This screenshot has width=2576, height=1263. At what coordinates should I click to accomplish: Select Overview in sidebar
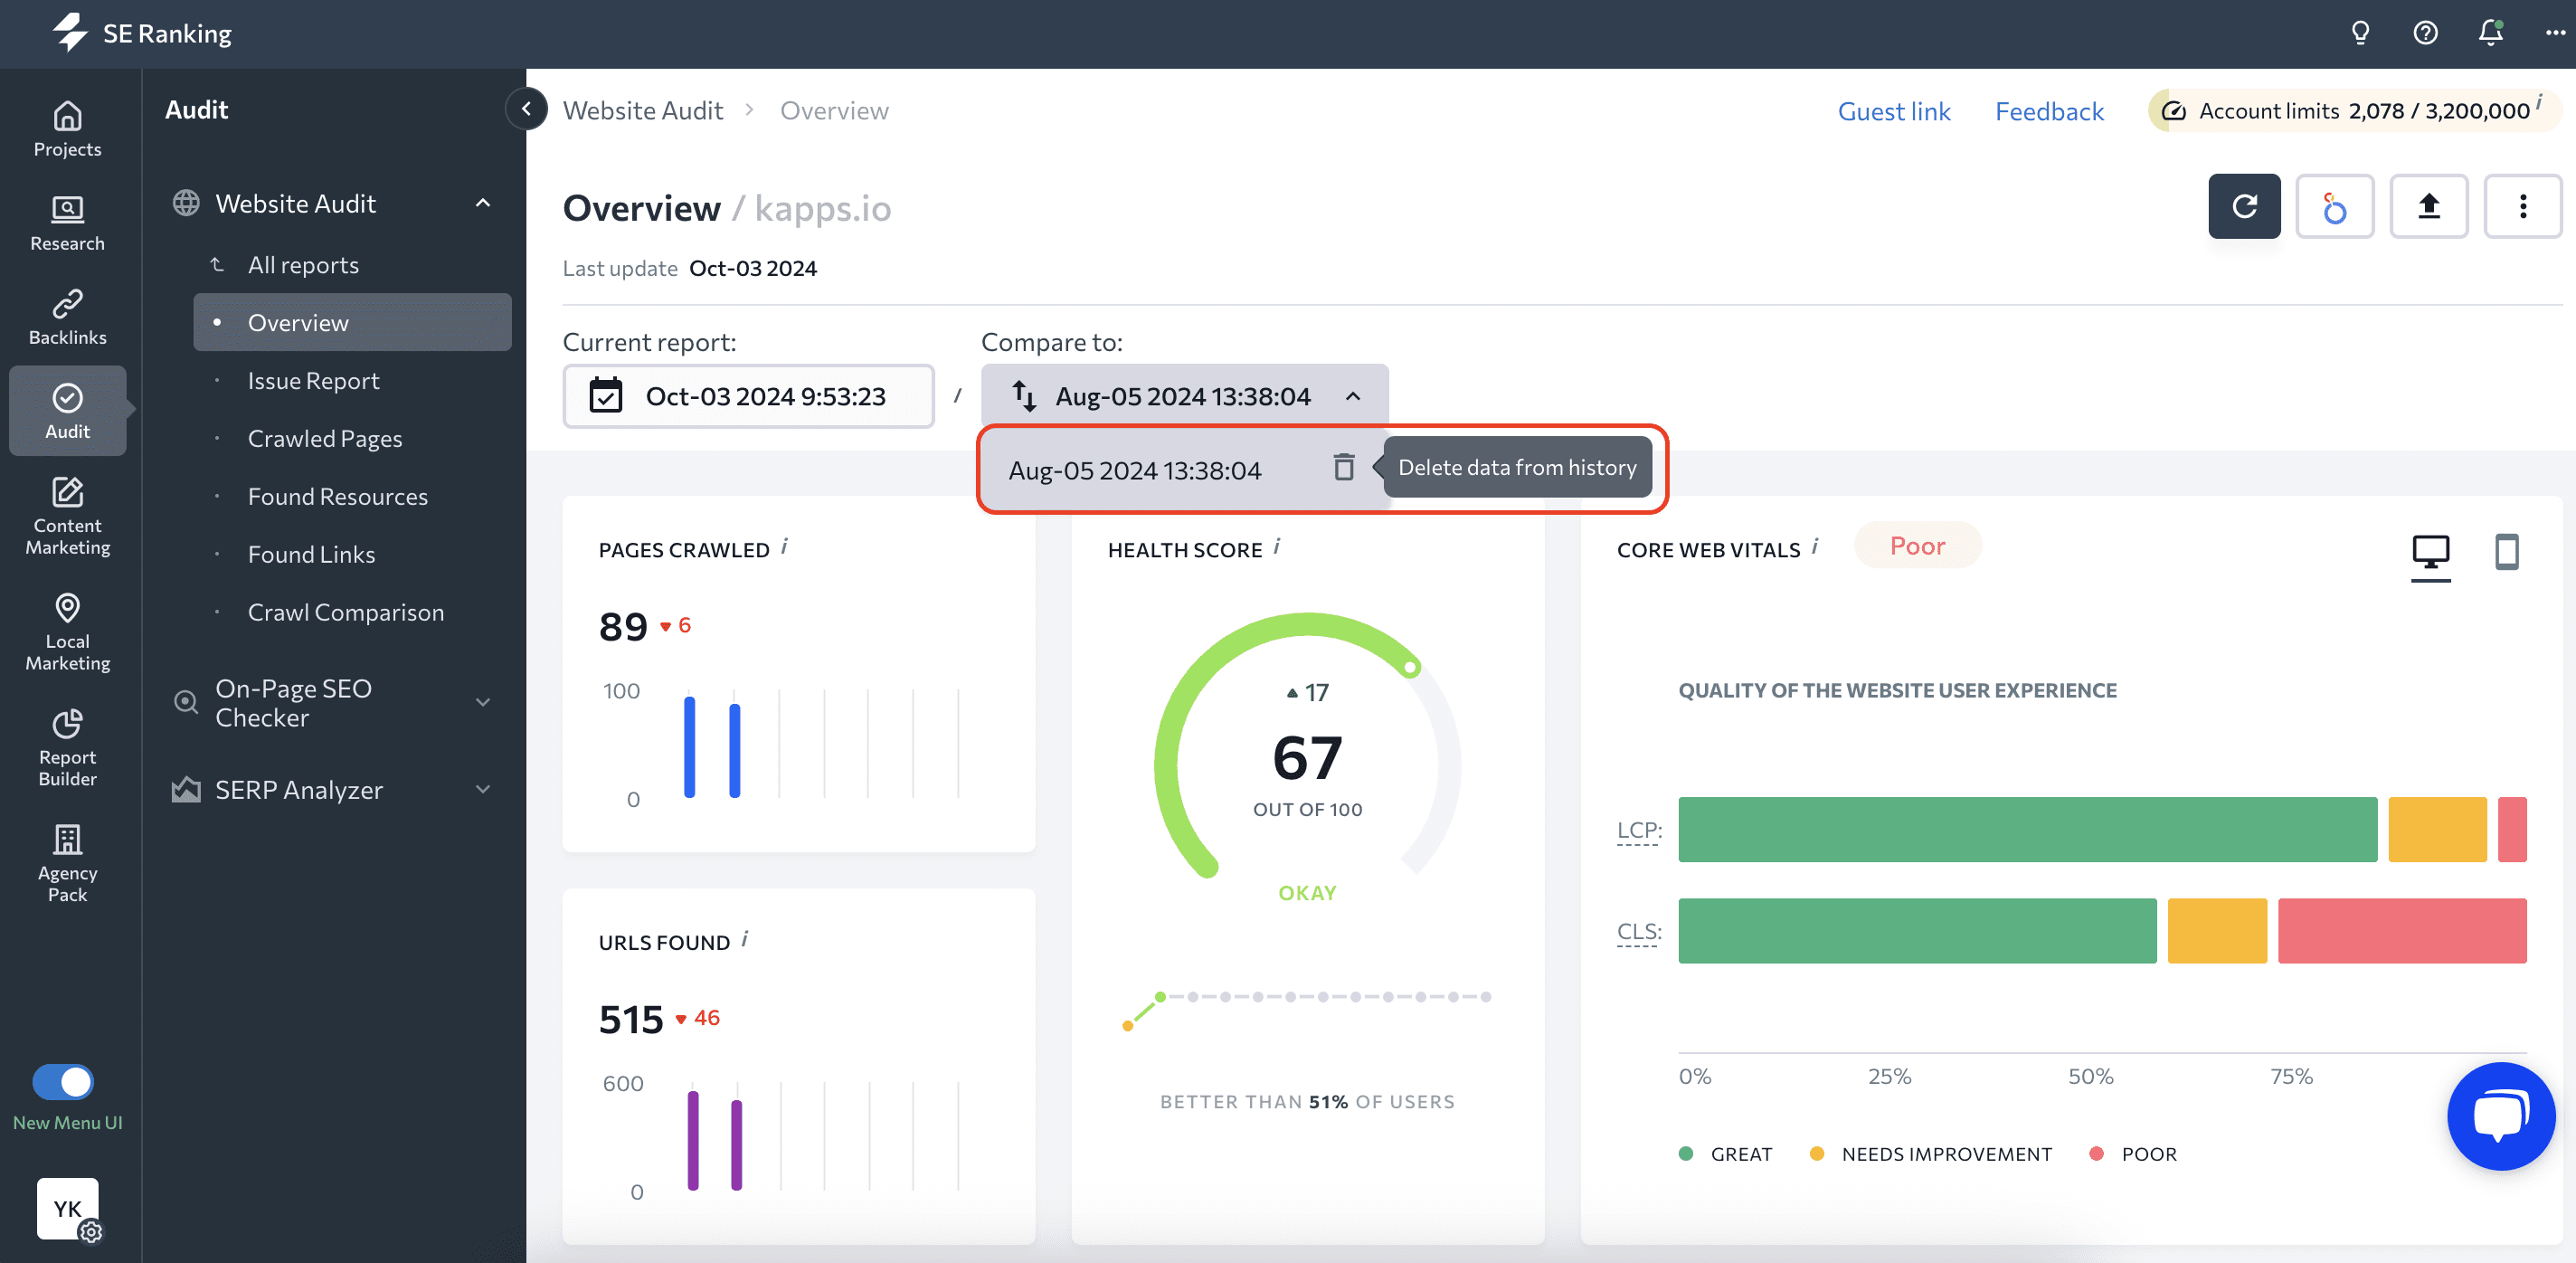[x=352, y=322]
